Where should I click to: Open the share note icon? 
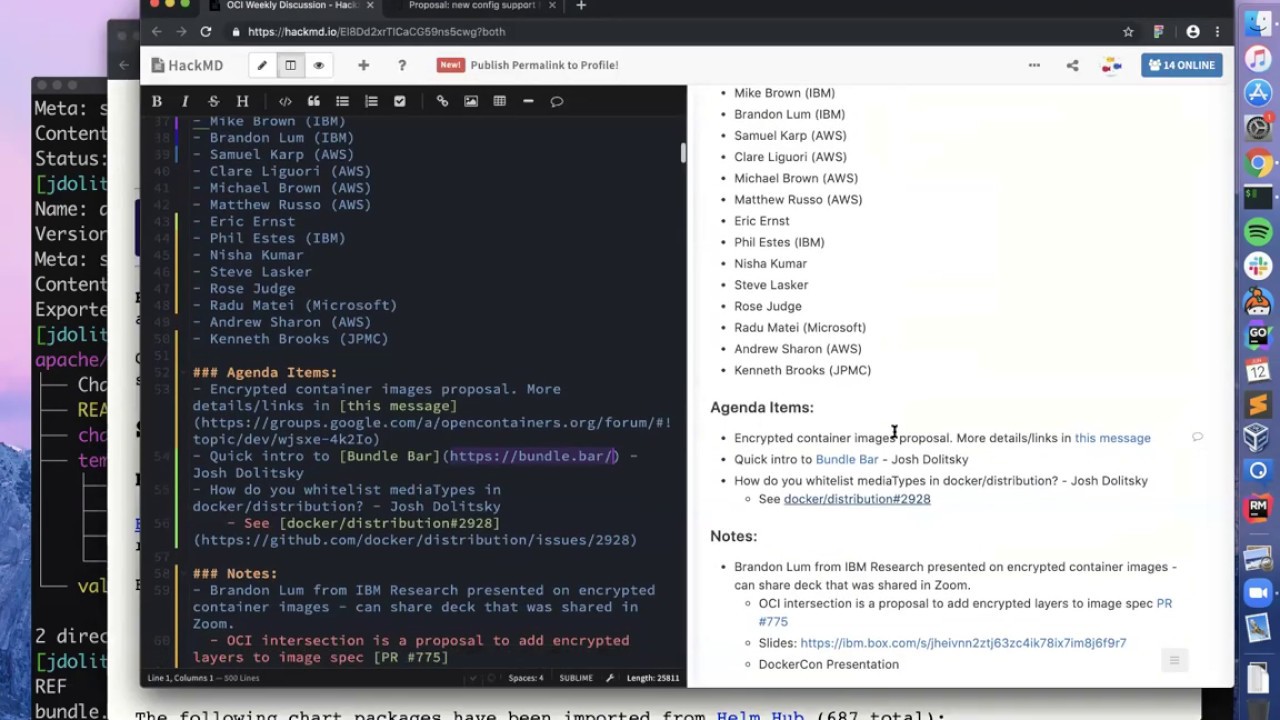(x=1072, y=65)
